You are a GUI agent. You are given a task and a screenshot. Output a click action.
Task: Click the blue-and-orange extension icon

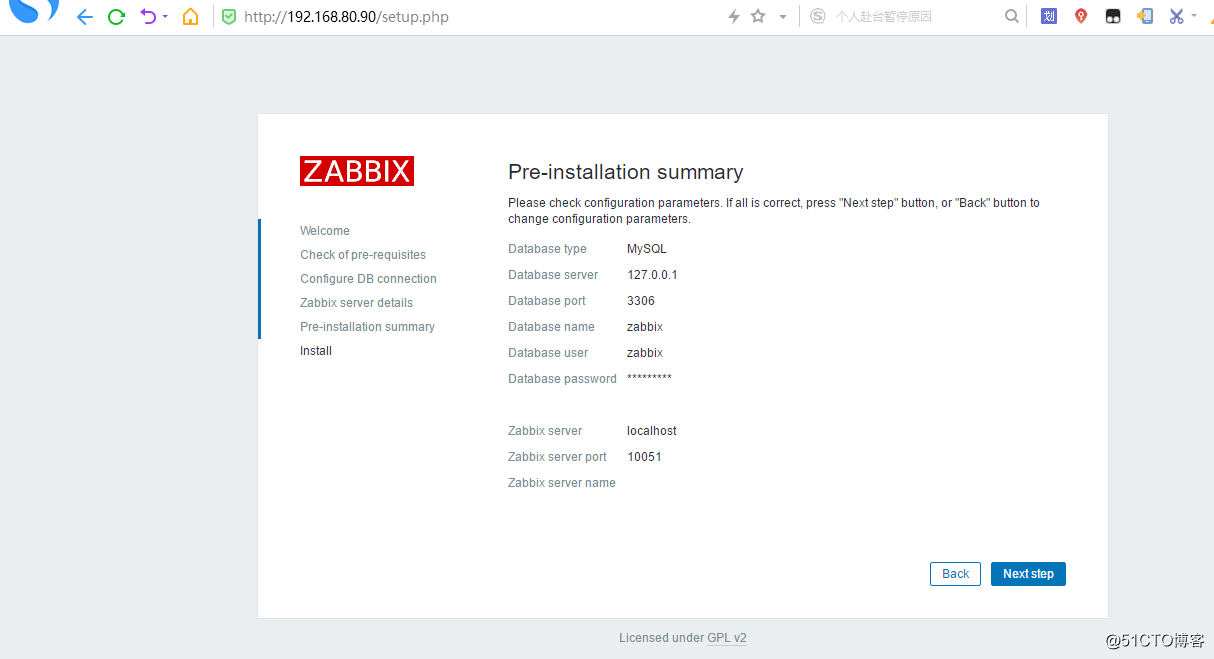1145,16
